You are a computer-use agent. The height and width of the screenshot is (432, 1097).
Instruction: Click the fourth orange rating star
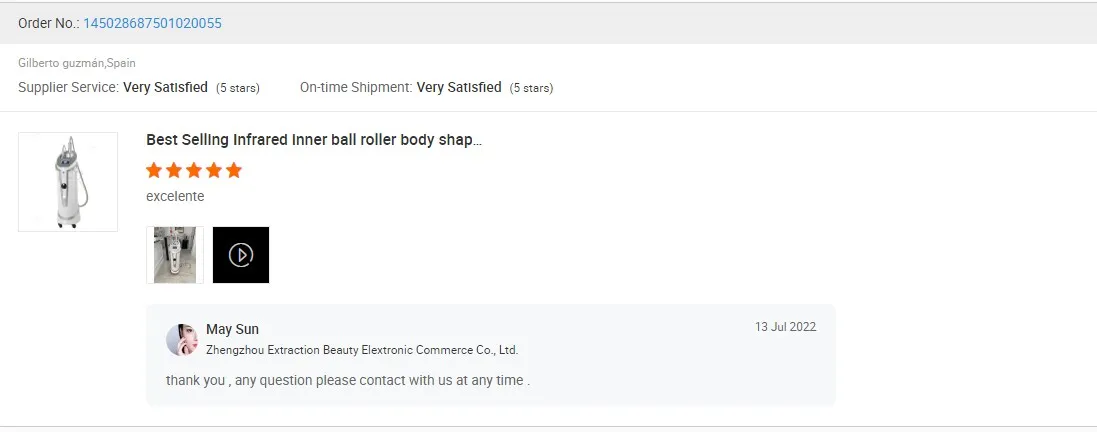pos(214,170)
